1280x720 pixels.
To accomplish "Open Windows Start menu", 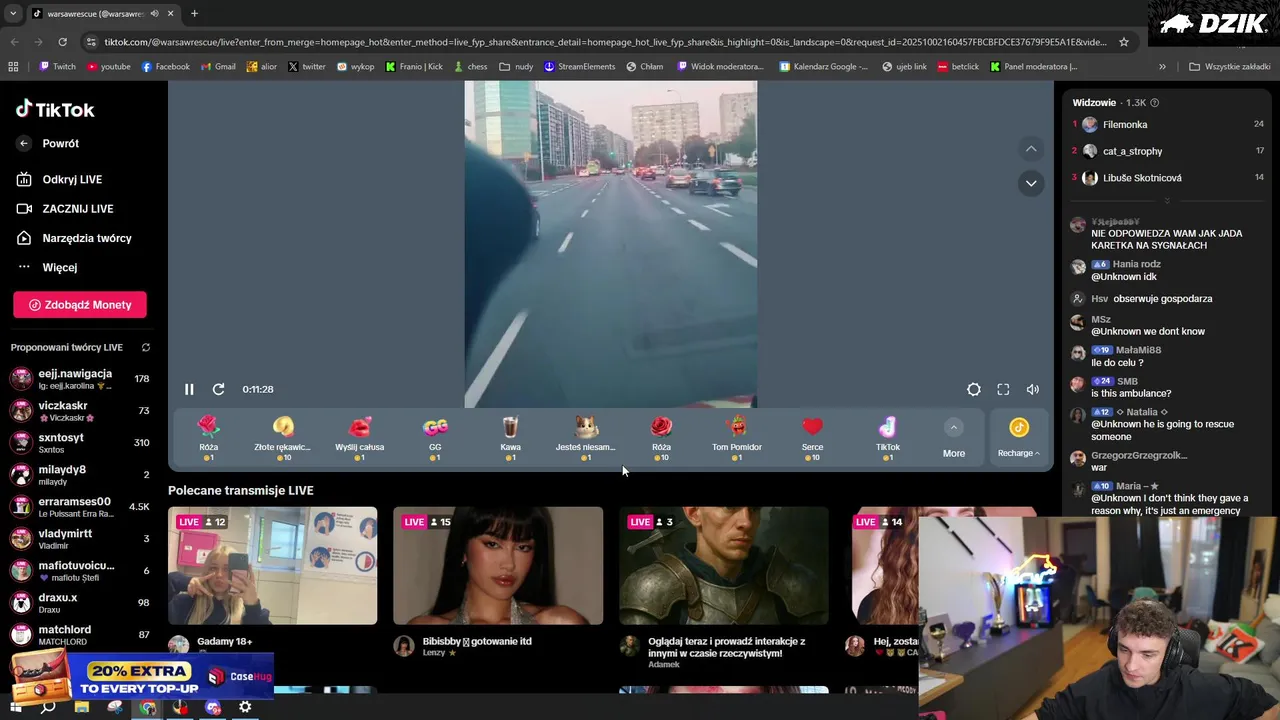I will point(15,707).
